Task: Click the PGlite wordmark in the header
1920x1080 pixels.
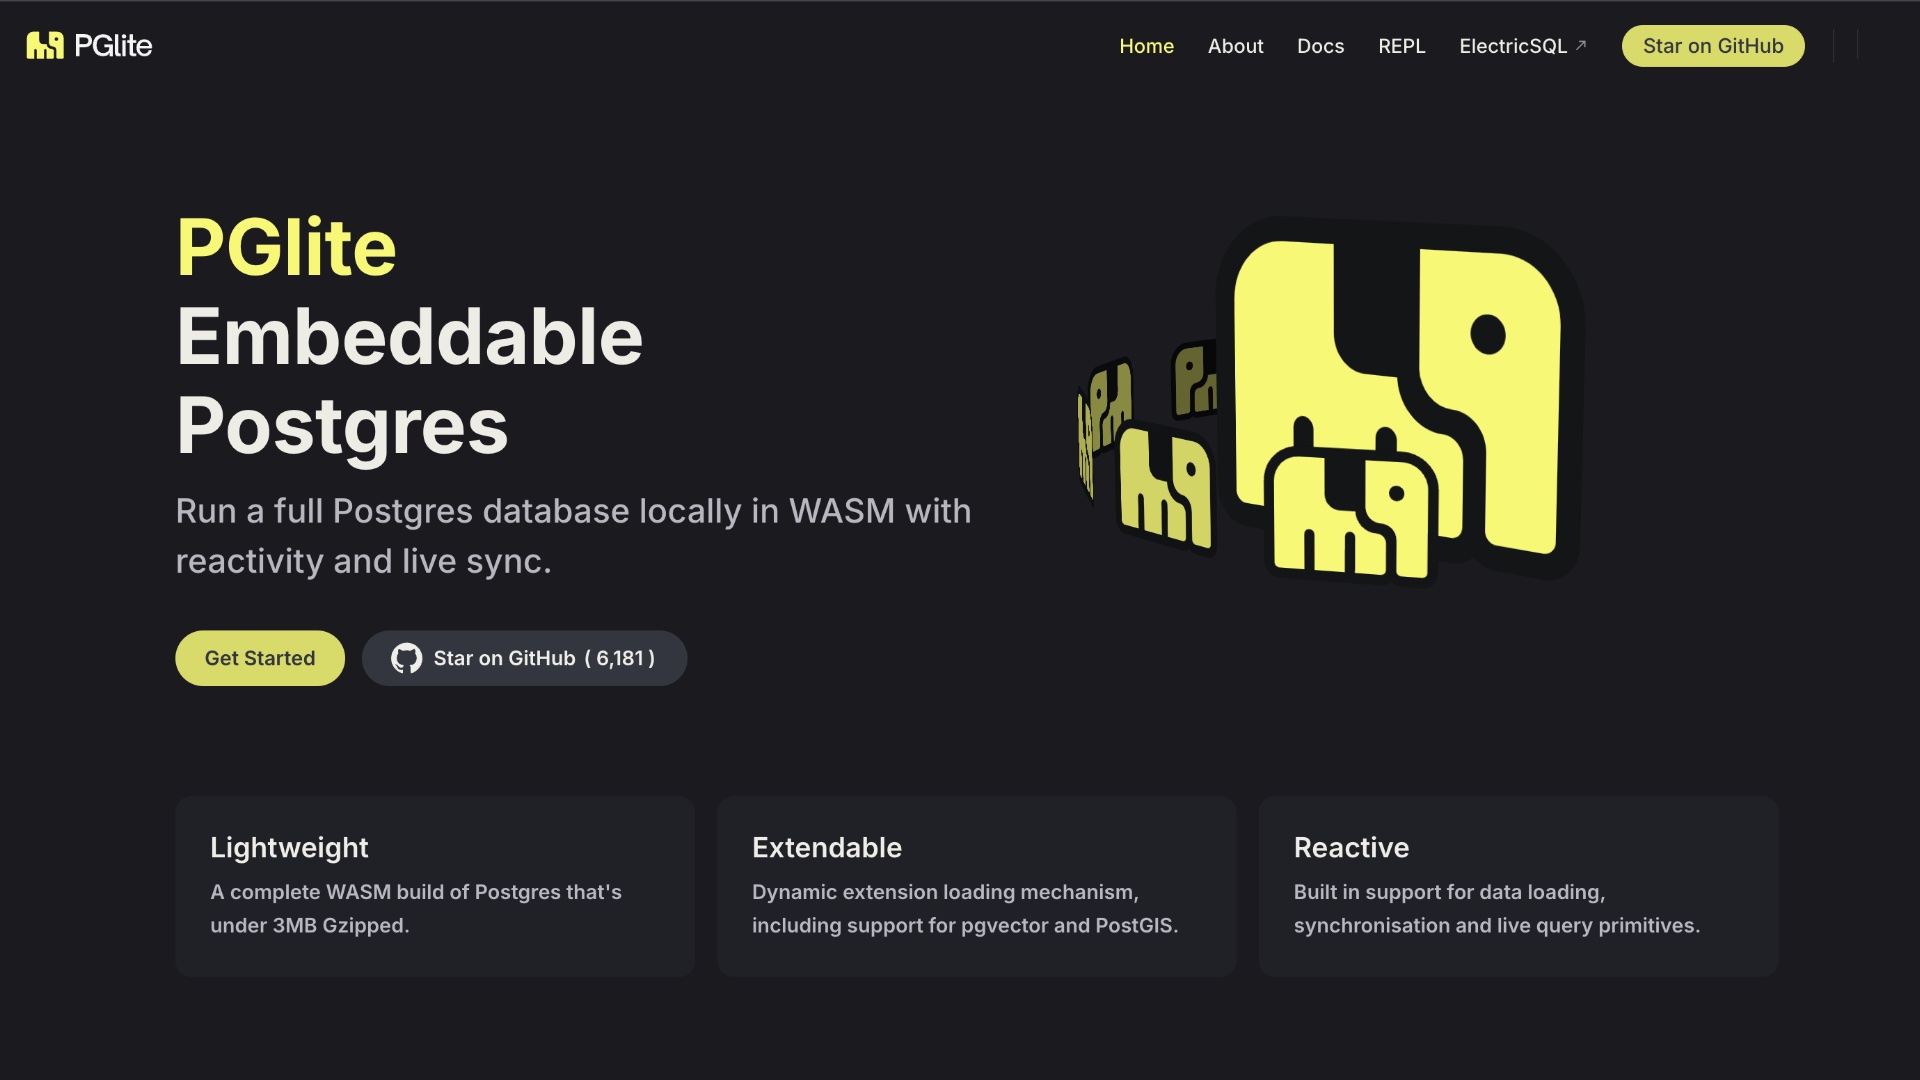Action: pyautogui.click(x=113, y=46)
